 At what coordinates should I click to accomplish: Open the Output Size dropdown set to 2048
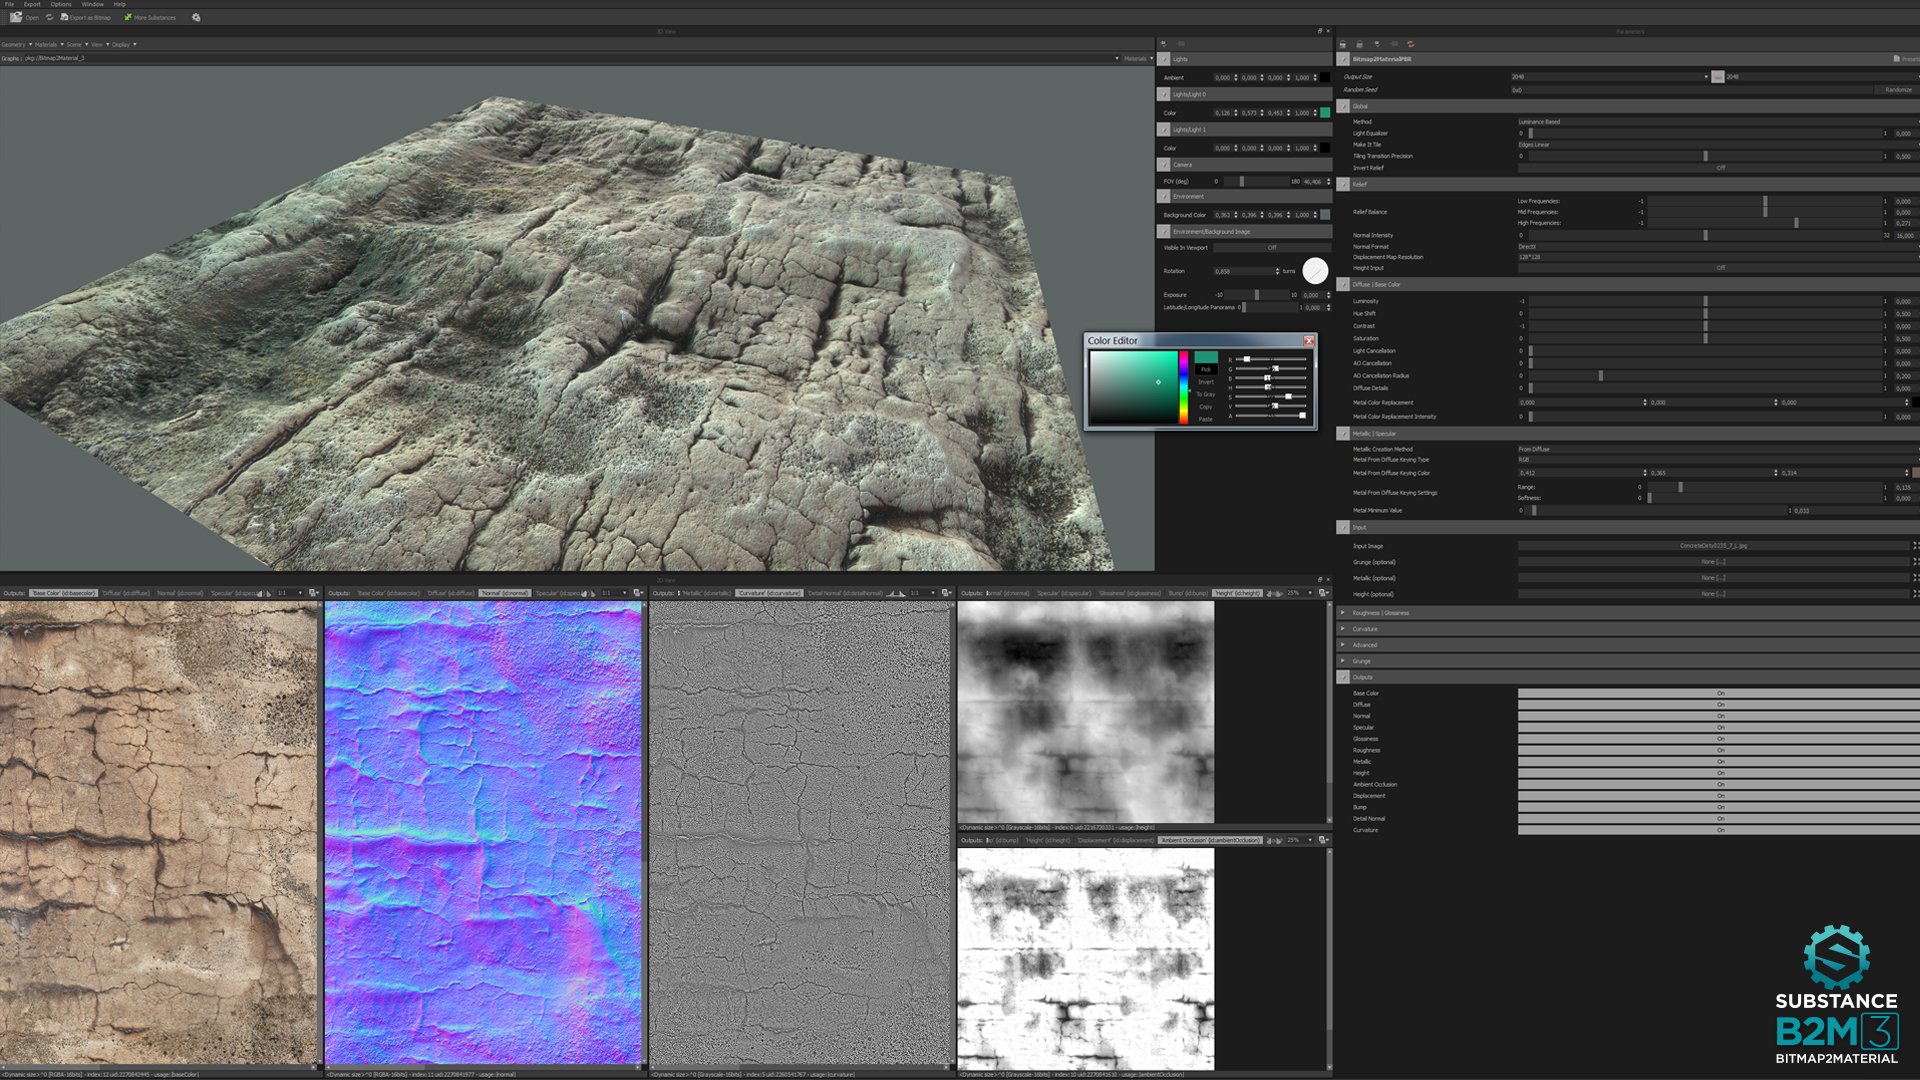(x=1610, y=76)
